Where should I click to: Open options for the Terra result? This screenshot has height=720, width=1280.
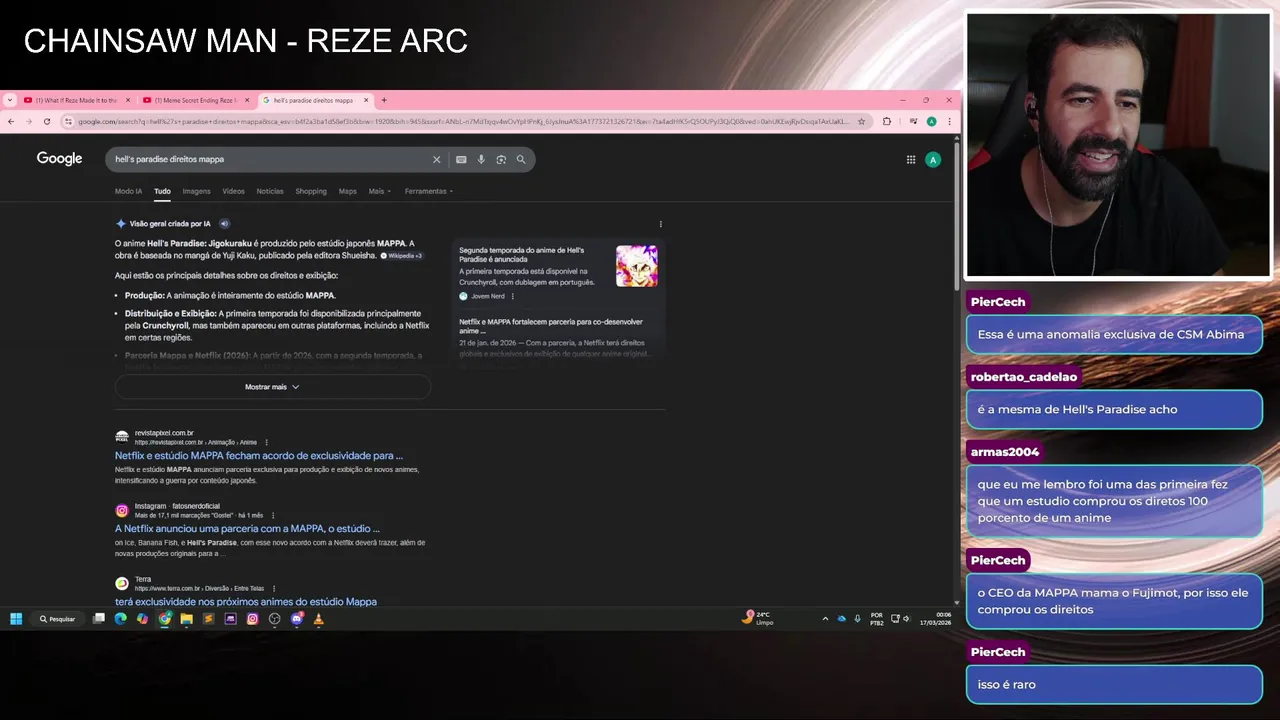click(273, 588)
